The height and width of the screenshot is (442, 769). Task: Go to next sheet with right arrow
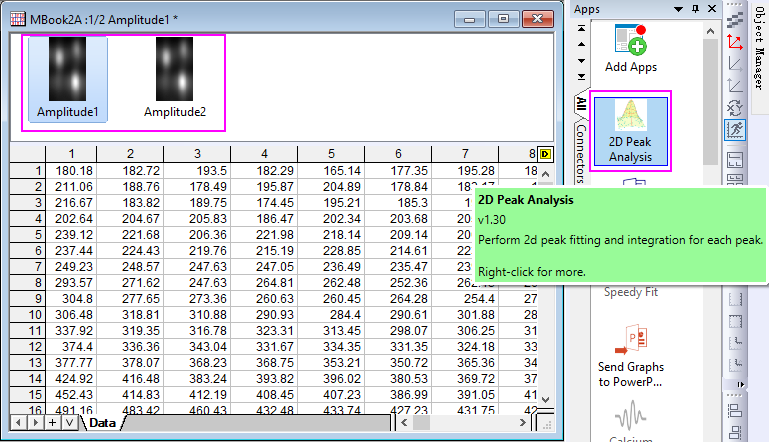pos(35,422)
